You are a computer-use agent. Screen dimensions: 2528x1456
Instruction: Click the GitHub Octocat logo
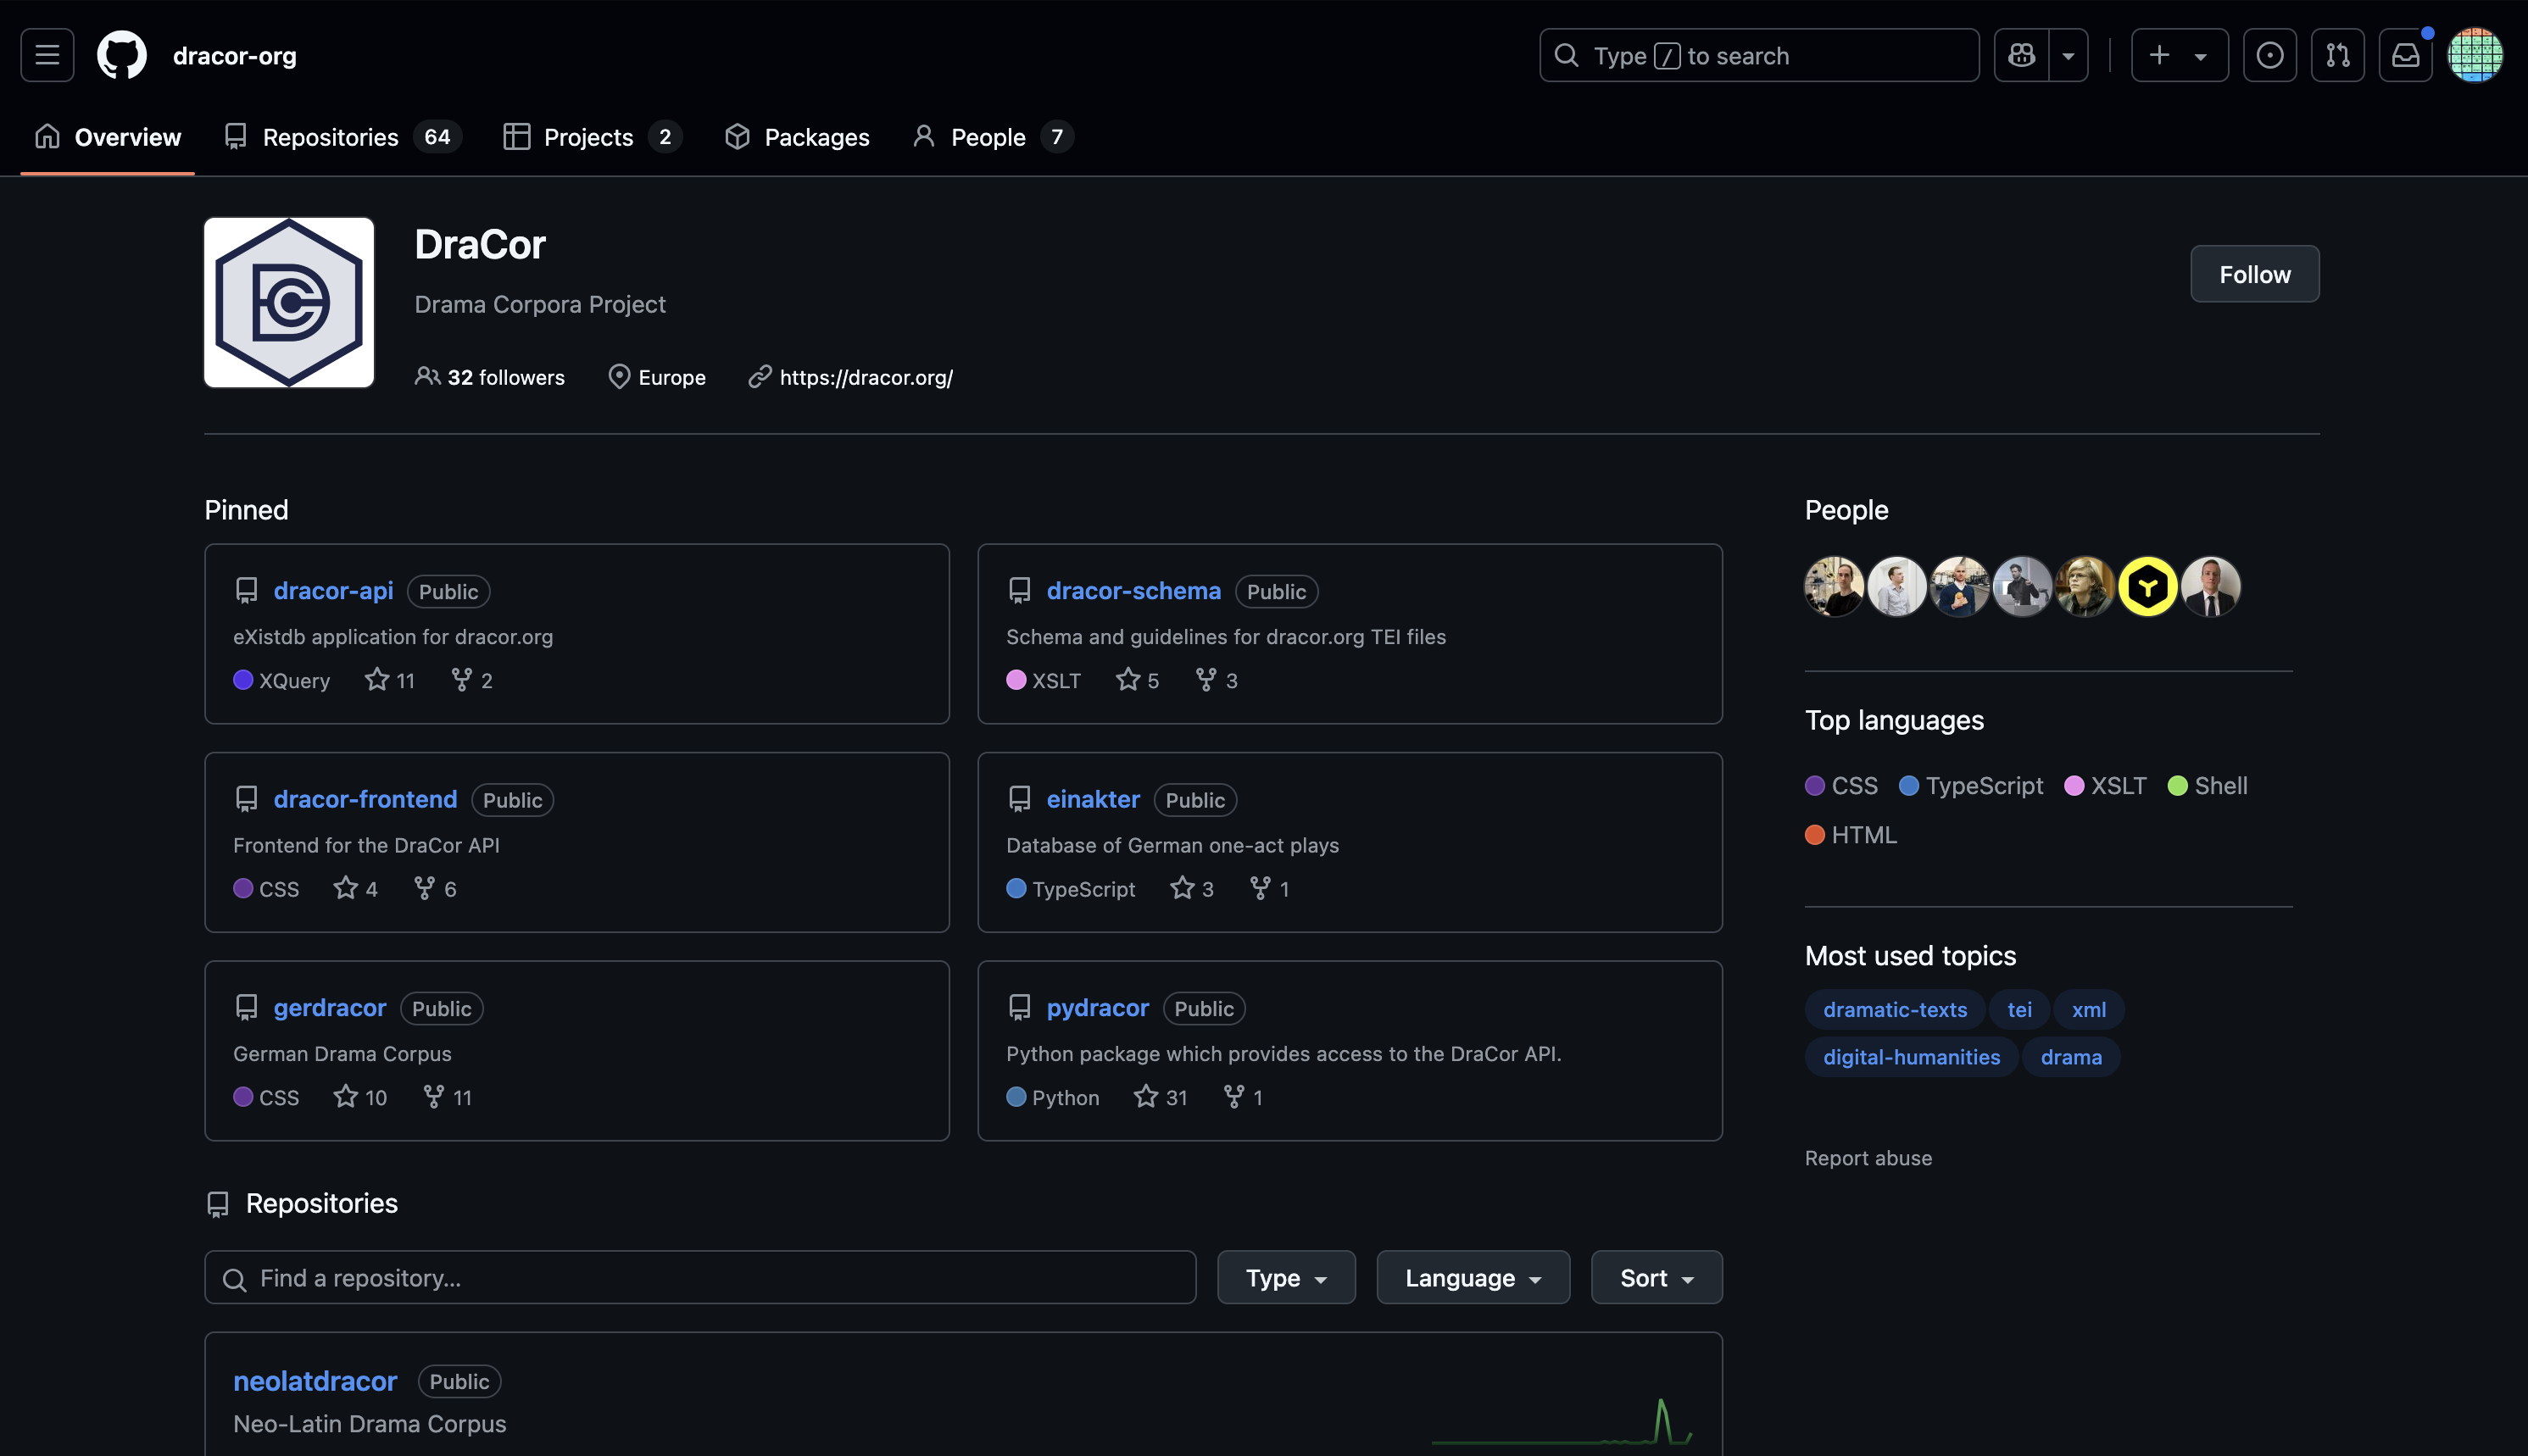[122, 55]
